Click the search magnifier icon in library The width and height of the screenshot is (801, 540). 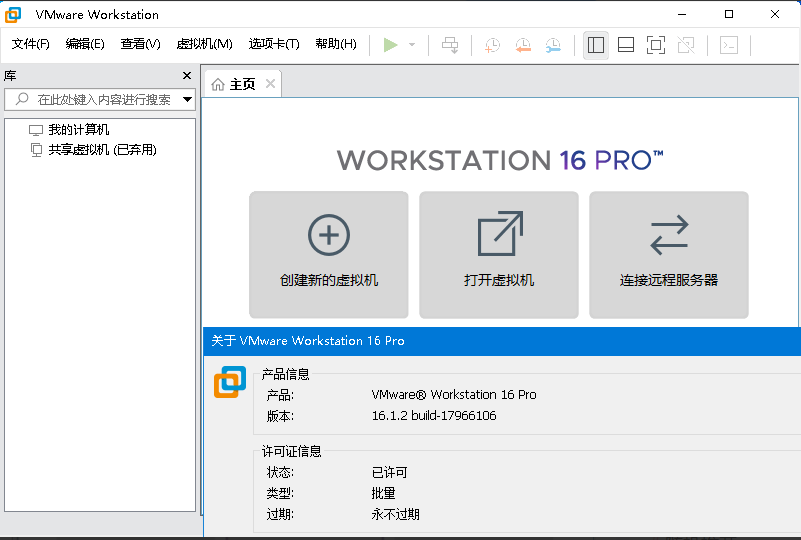click(21, 99)
